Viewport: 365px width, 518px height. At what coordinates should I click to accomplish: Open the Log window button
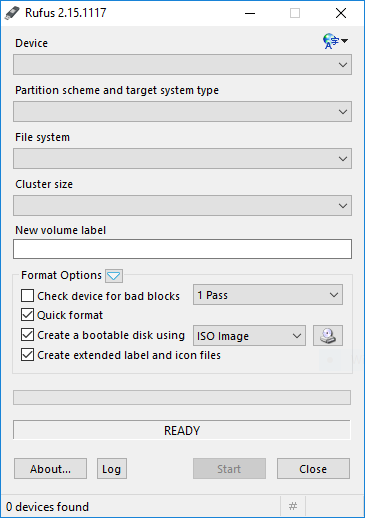click(x=112, y=469)
